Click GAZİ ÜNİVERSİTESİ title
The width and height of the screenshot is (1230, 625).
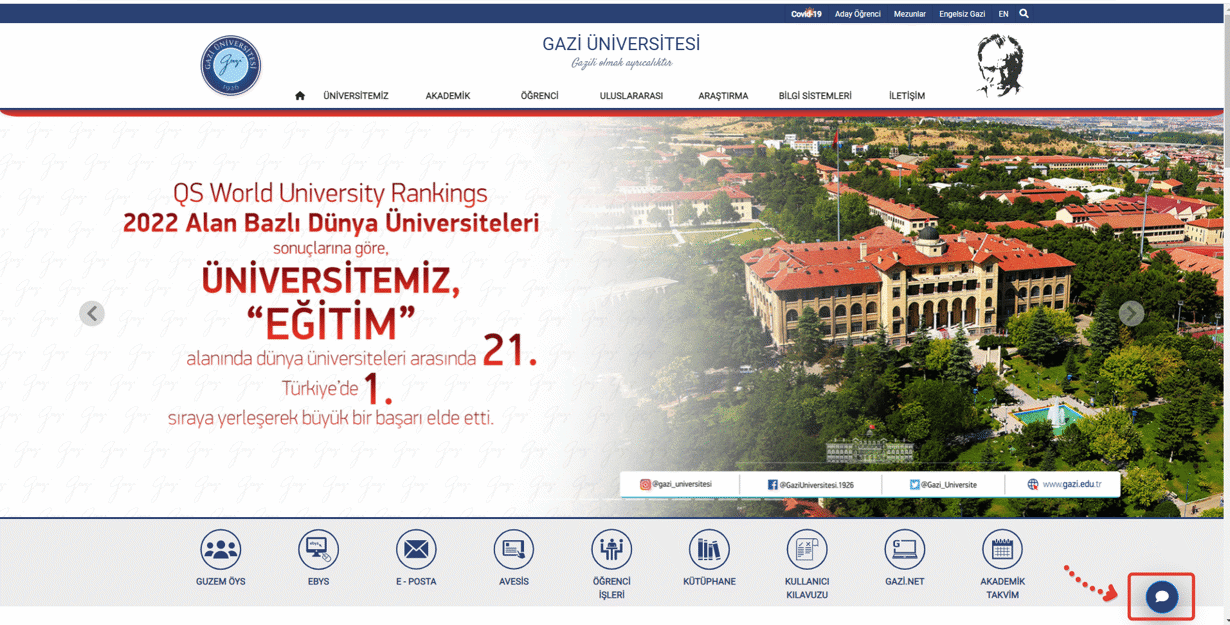621,44
